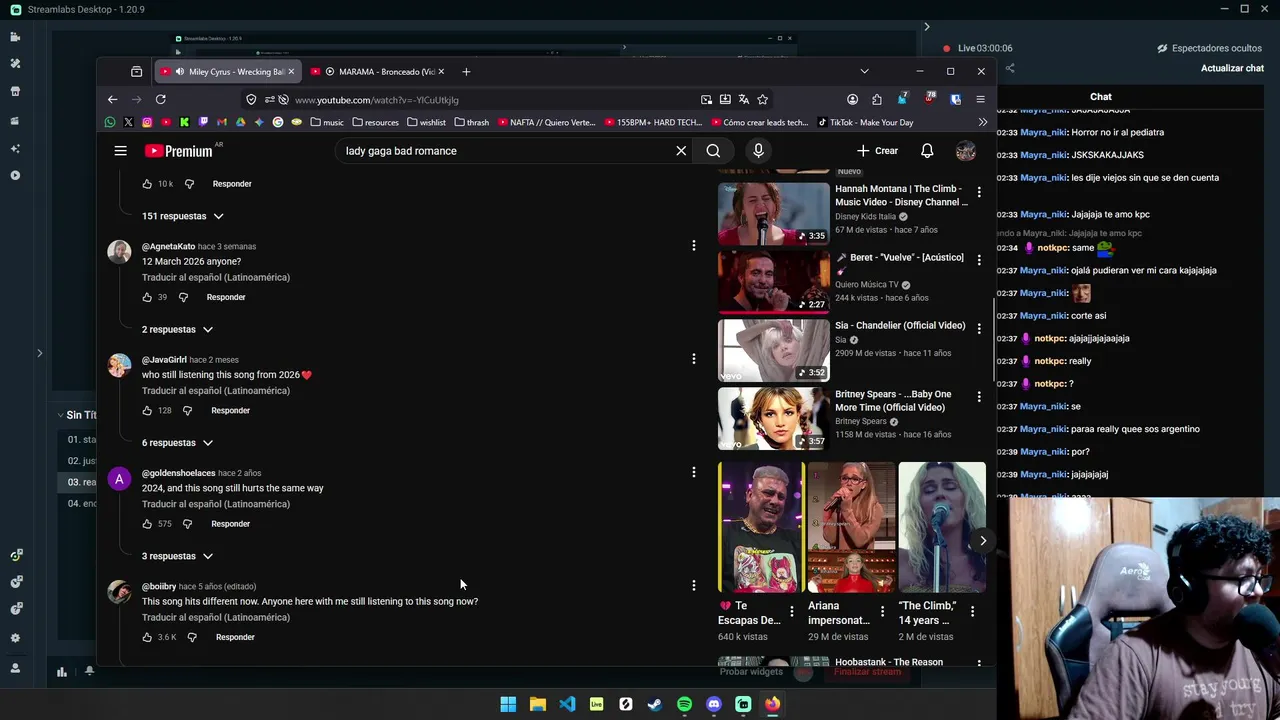The image size is (1280, 720).
Task: Open YouTube notifications bell
Action: click(x=927, y=151)
